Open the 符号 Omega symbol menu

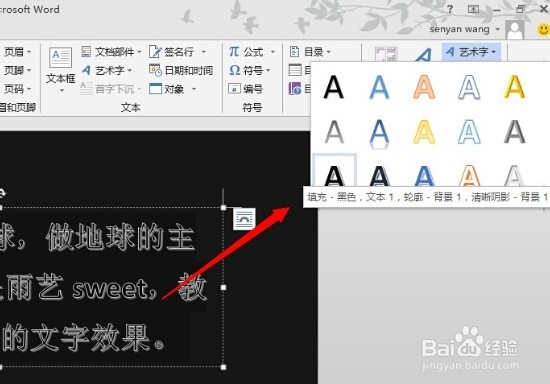(250, 70)
